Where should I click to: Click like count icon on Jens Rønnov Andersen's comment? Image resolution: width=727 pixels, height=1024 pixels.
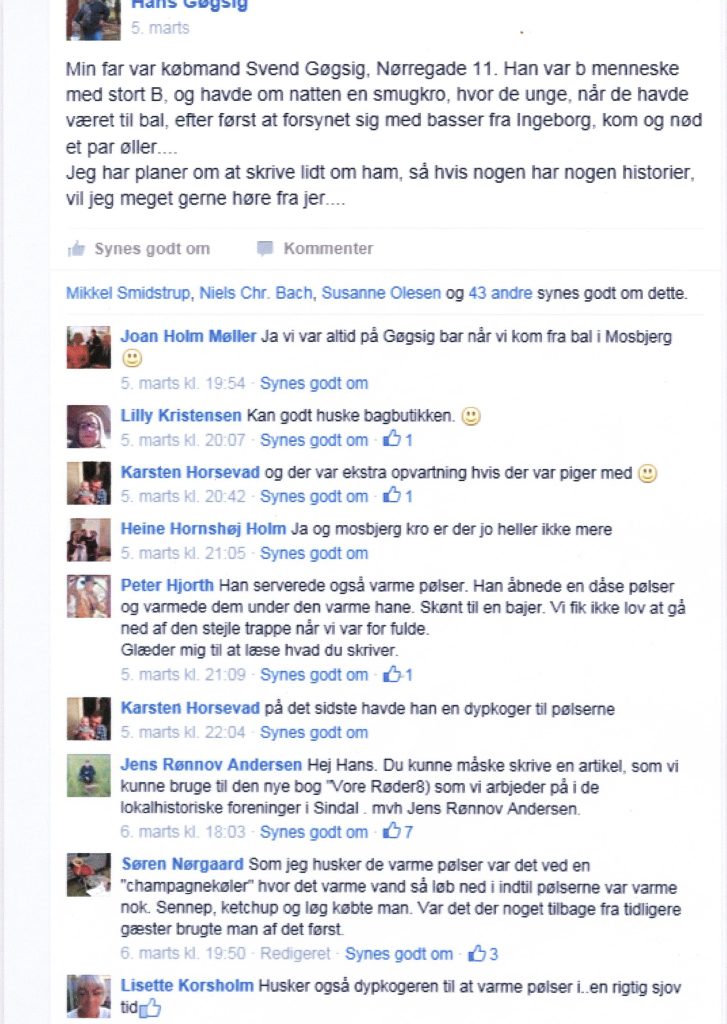point(392,831)
